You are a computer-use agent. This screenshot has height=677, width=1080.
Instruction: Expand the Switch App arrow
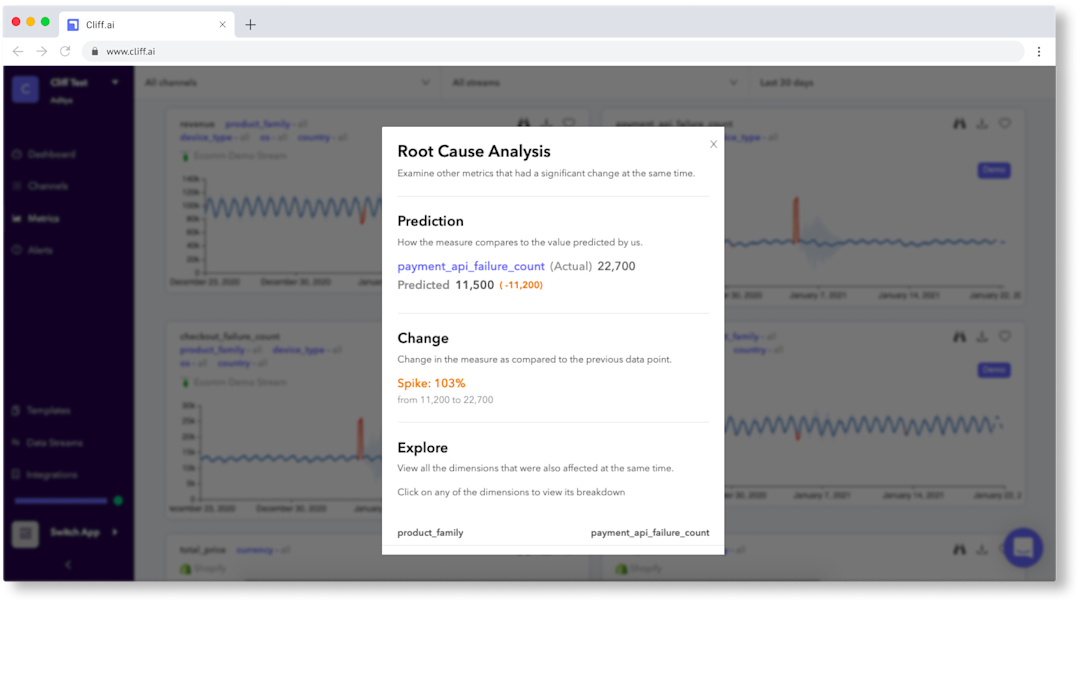[115, 532]
